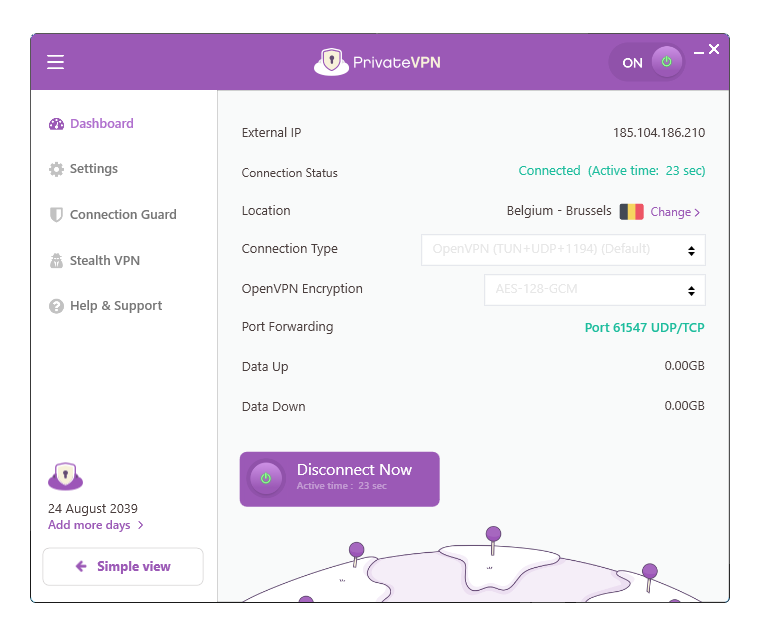Click Disconnect Now button
The height and width of the screenshot is (636, 761).
tap(340, 479)
